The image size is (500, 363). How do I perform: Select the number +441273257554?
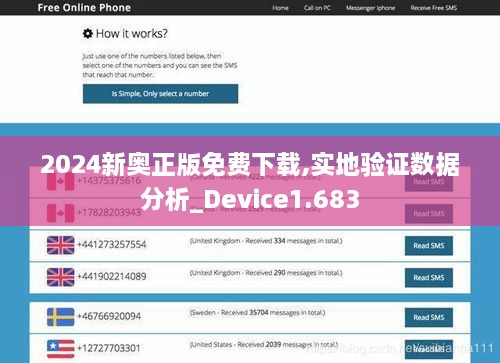pyautogui.click(x=112, y=244)
